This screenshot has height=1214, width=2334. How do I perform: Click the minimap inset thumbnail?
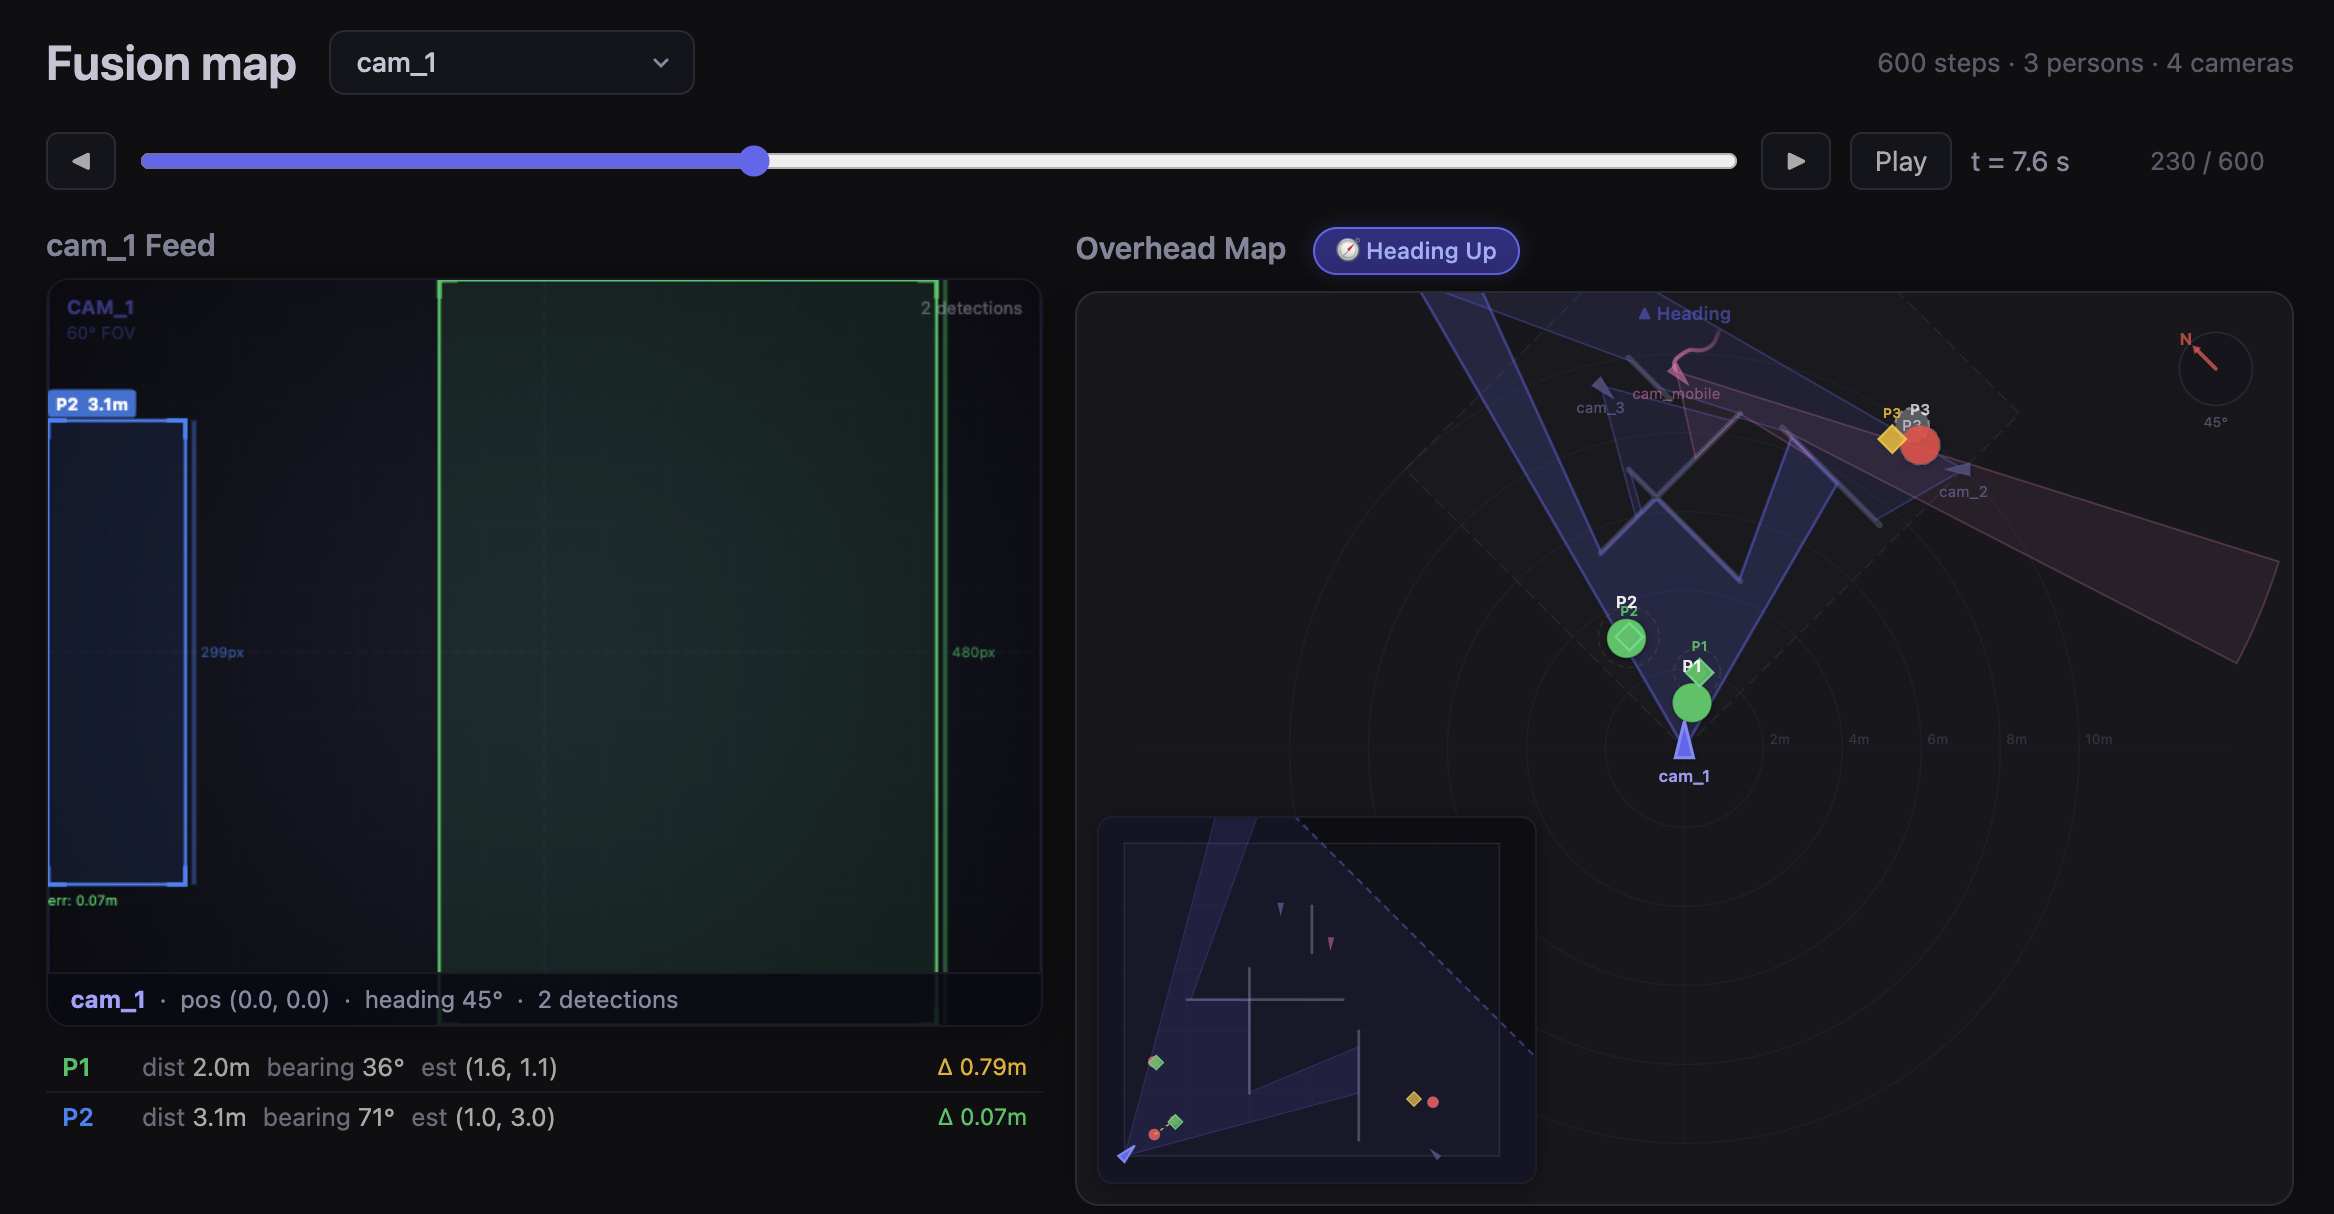point(1315,1000)
